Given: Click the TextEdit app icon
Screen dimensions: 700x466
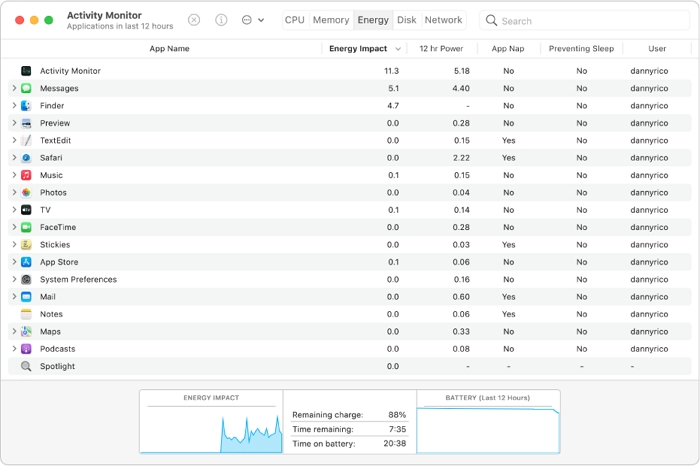Looking at the screenshot, I should [26, 140].
